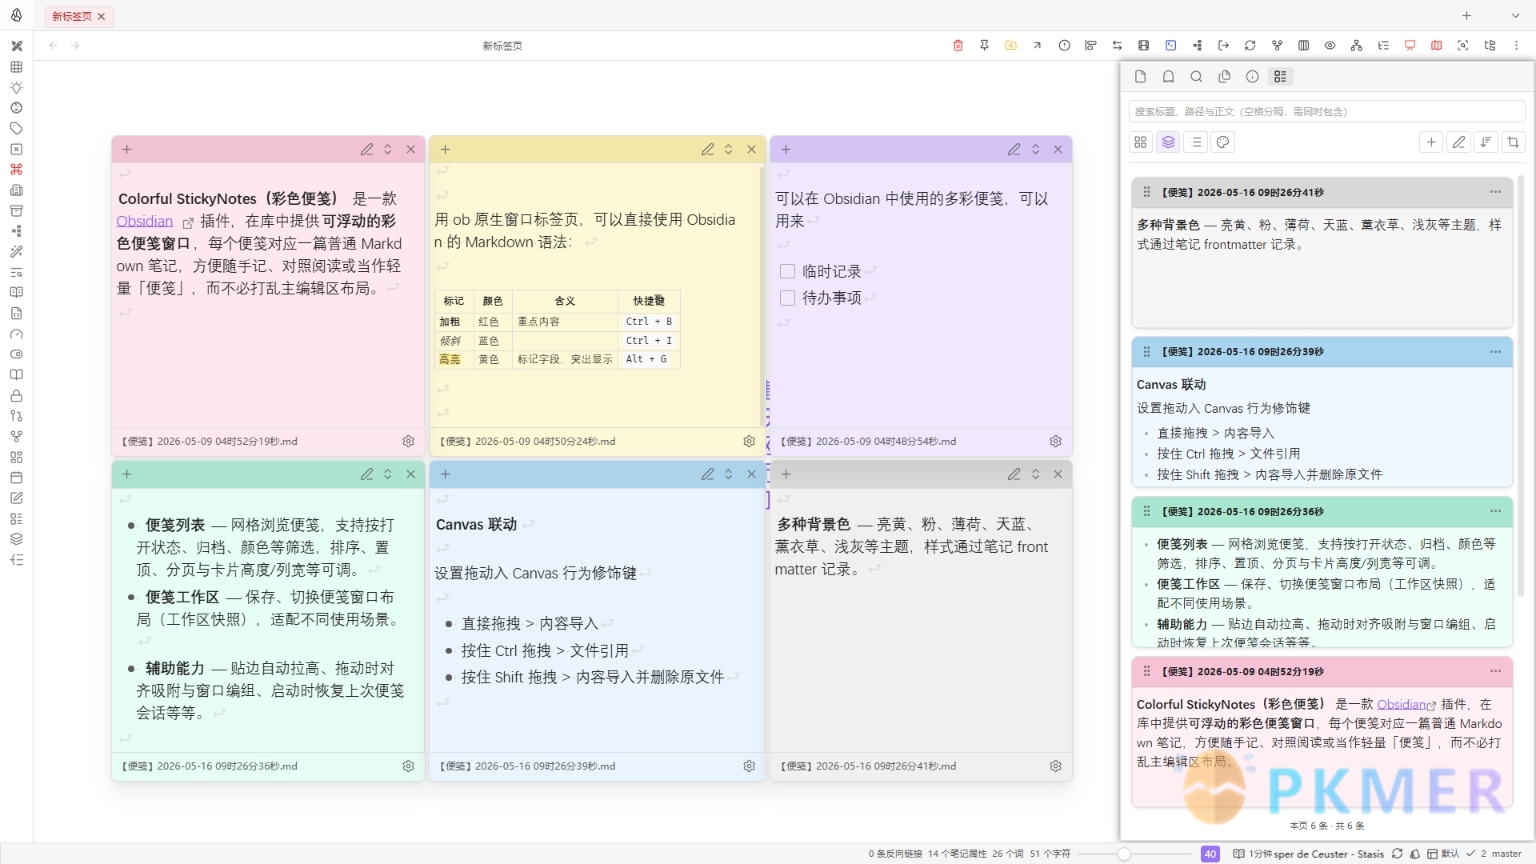Collapse the yellow sticky note with chevrons

[729, 149]
